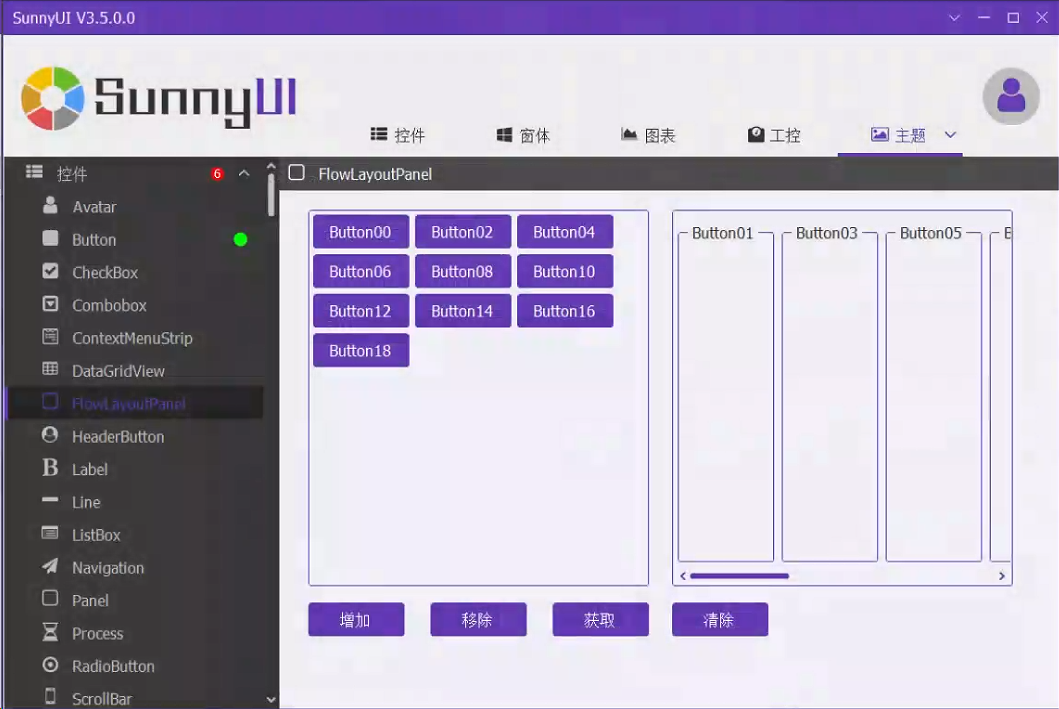Click right arrow of horizontal scrollbar

(x=1002, y=576)
